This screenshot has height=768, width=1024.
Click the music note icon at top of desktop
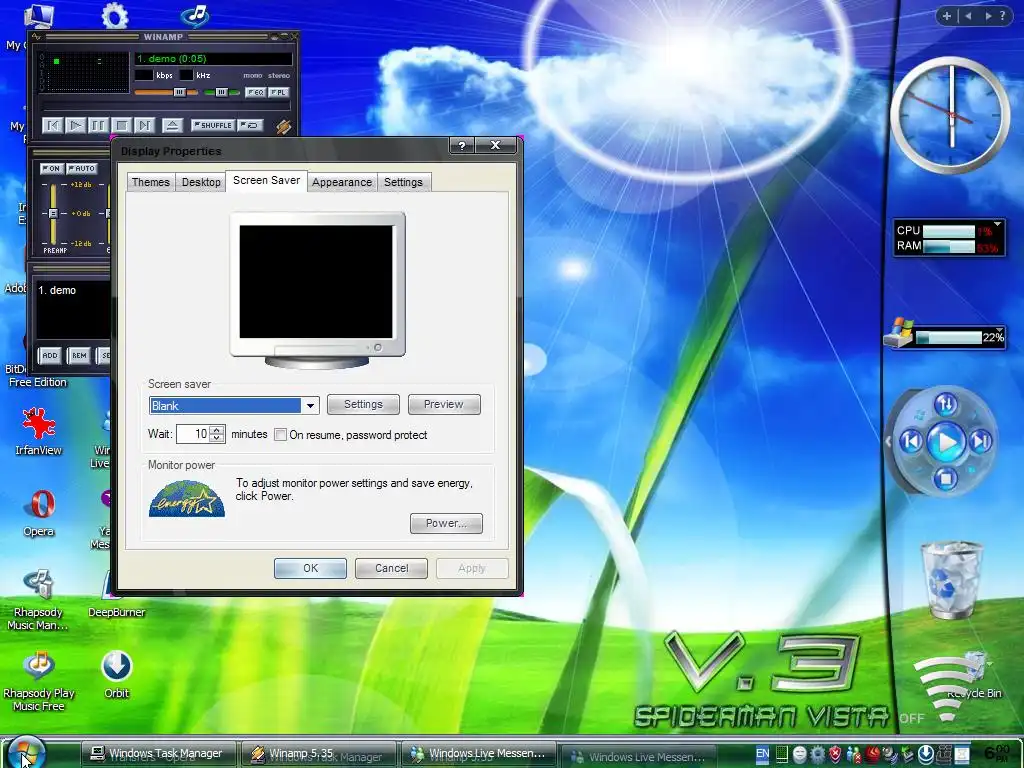195,16
